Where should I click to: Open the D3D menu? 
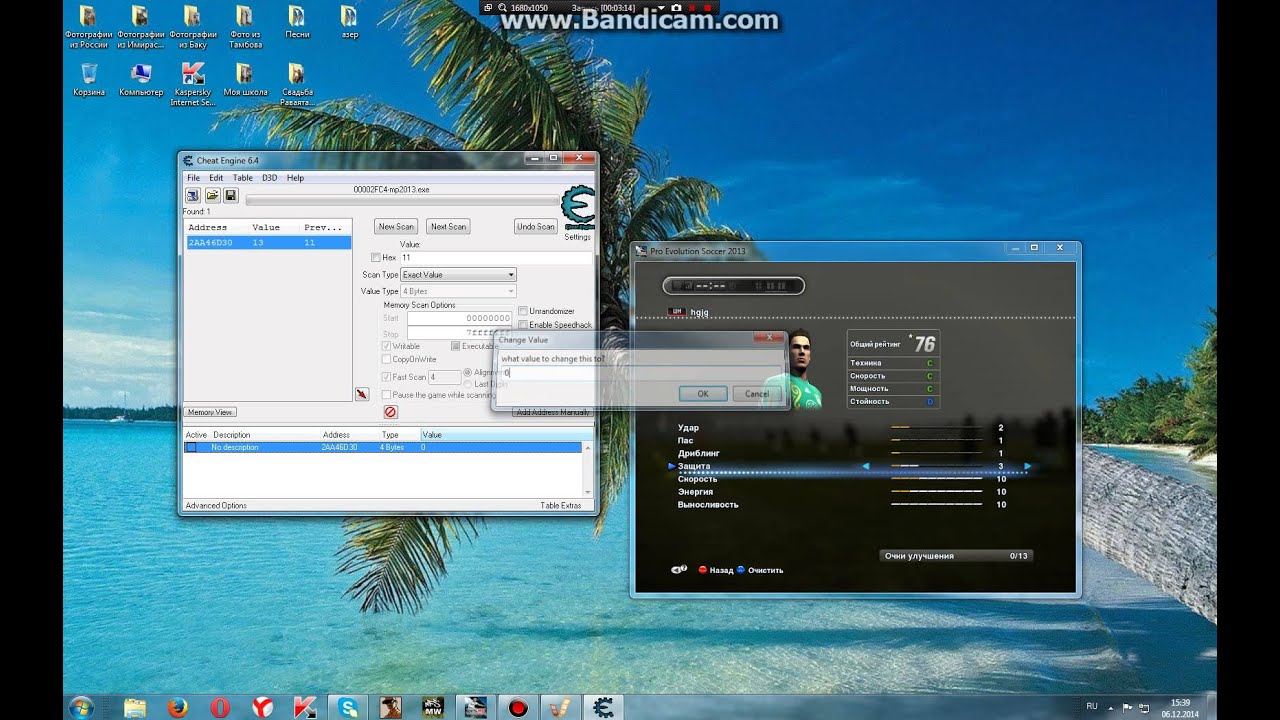point(270,178)
